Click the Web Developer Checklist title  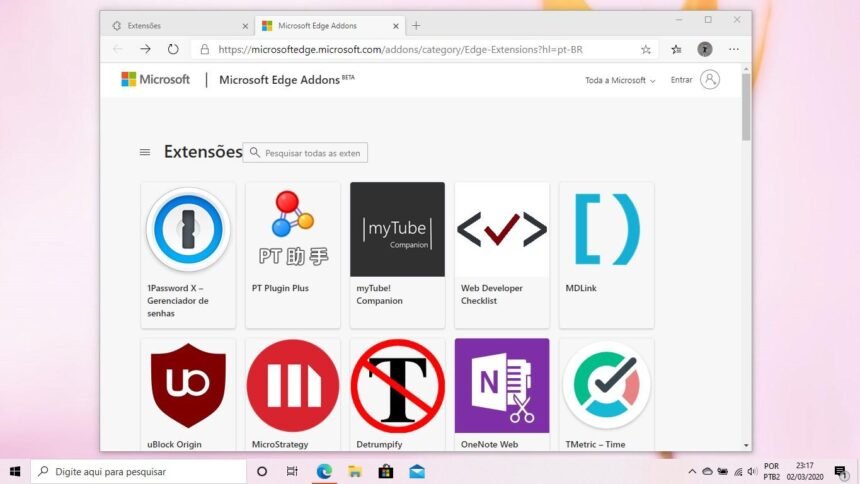tap(491, 294)
